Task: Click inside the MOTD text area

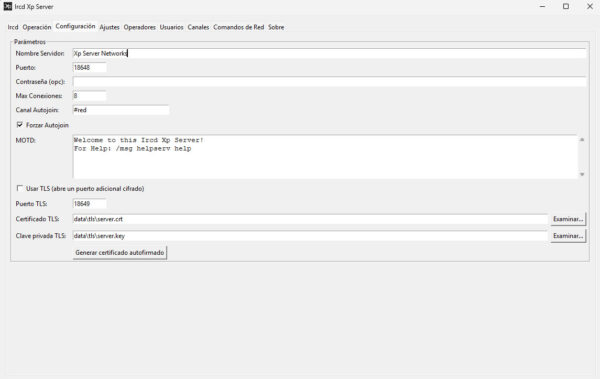Action: coord(325,157)
